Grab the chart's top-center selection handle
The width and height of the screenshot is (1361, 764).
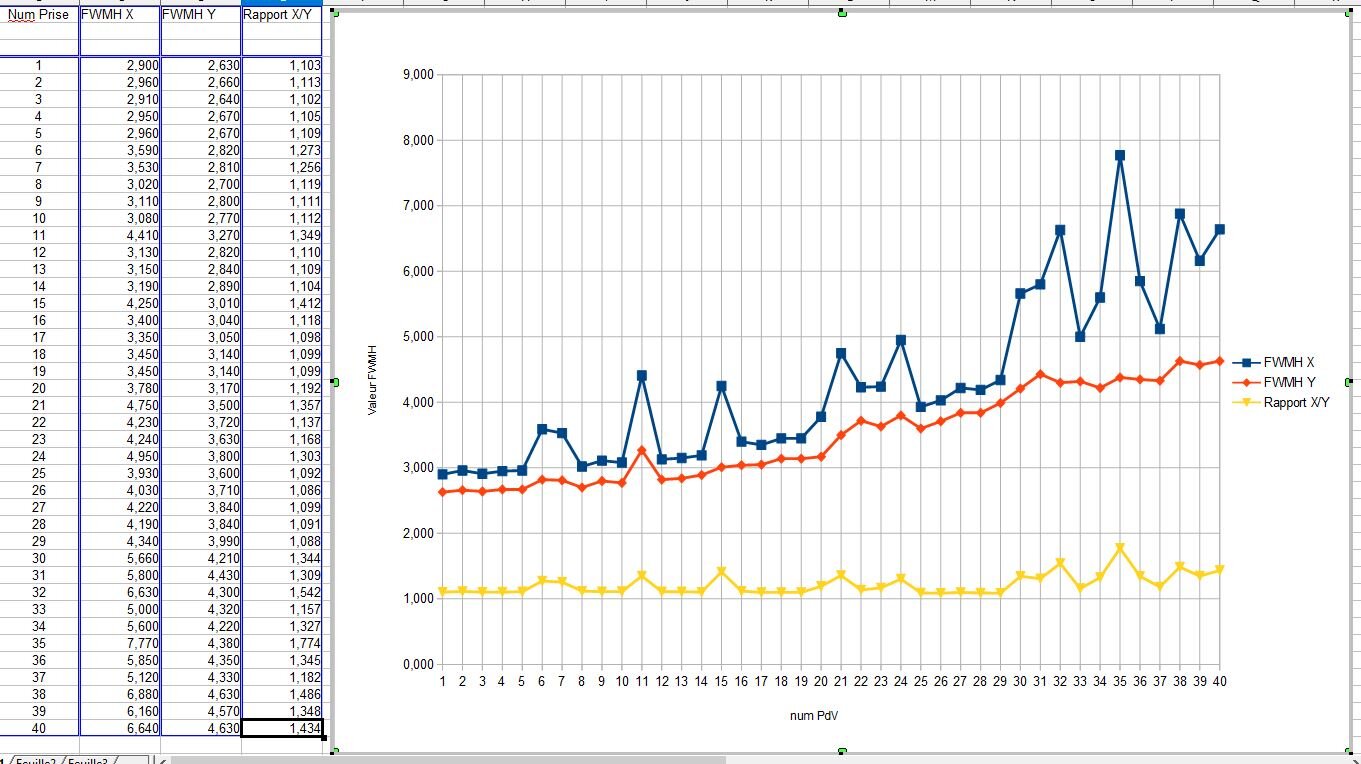tap(842, 12)
